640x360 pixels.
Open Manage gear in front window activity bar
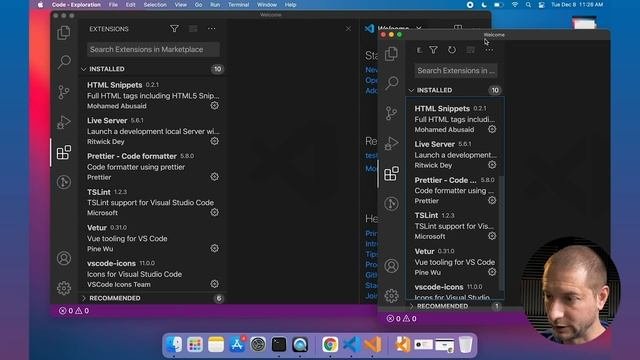pyautogui.click(x=391, y=296)
